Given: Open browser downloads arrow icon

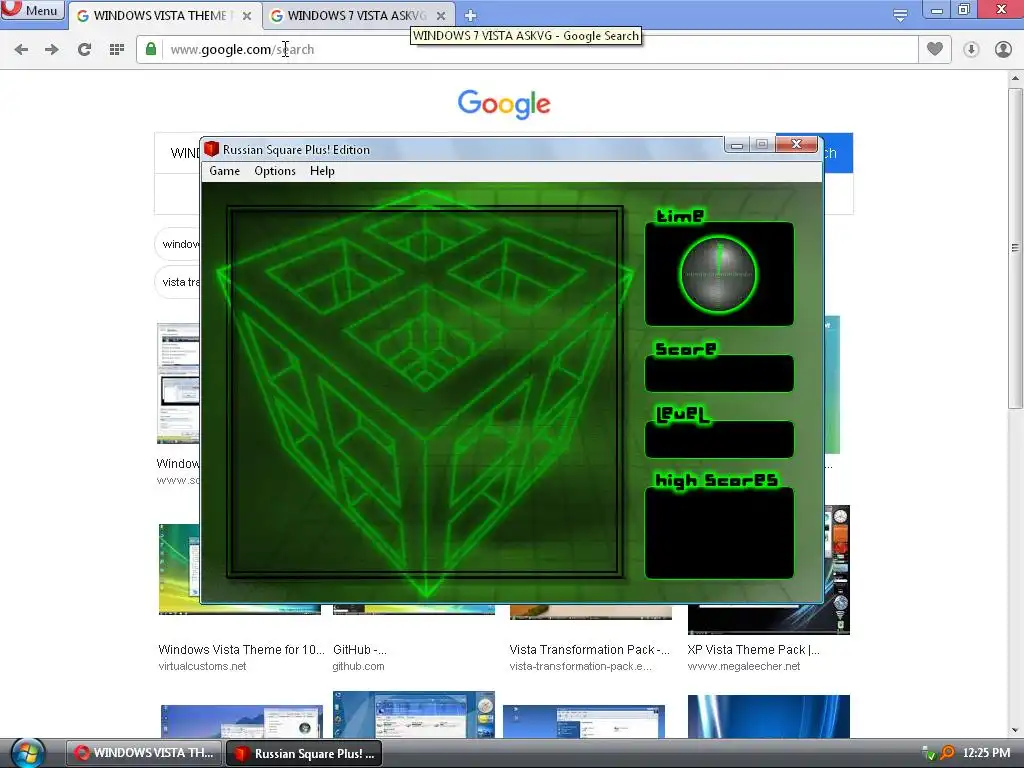Looking at the screenshot, I should click(x=971, y=50).
